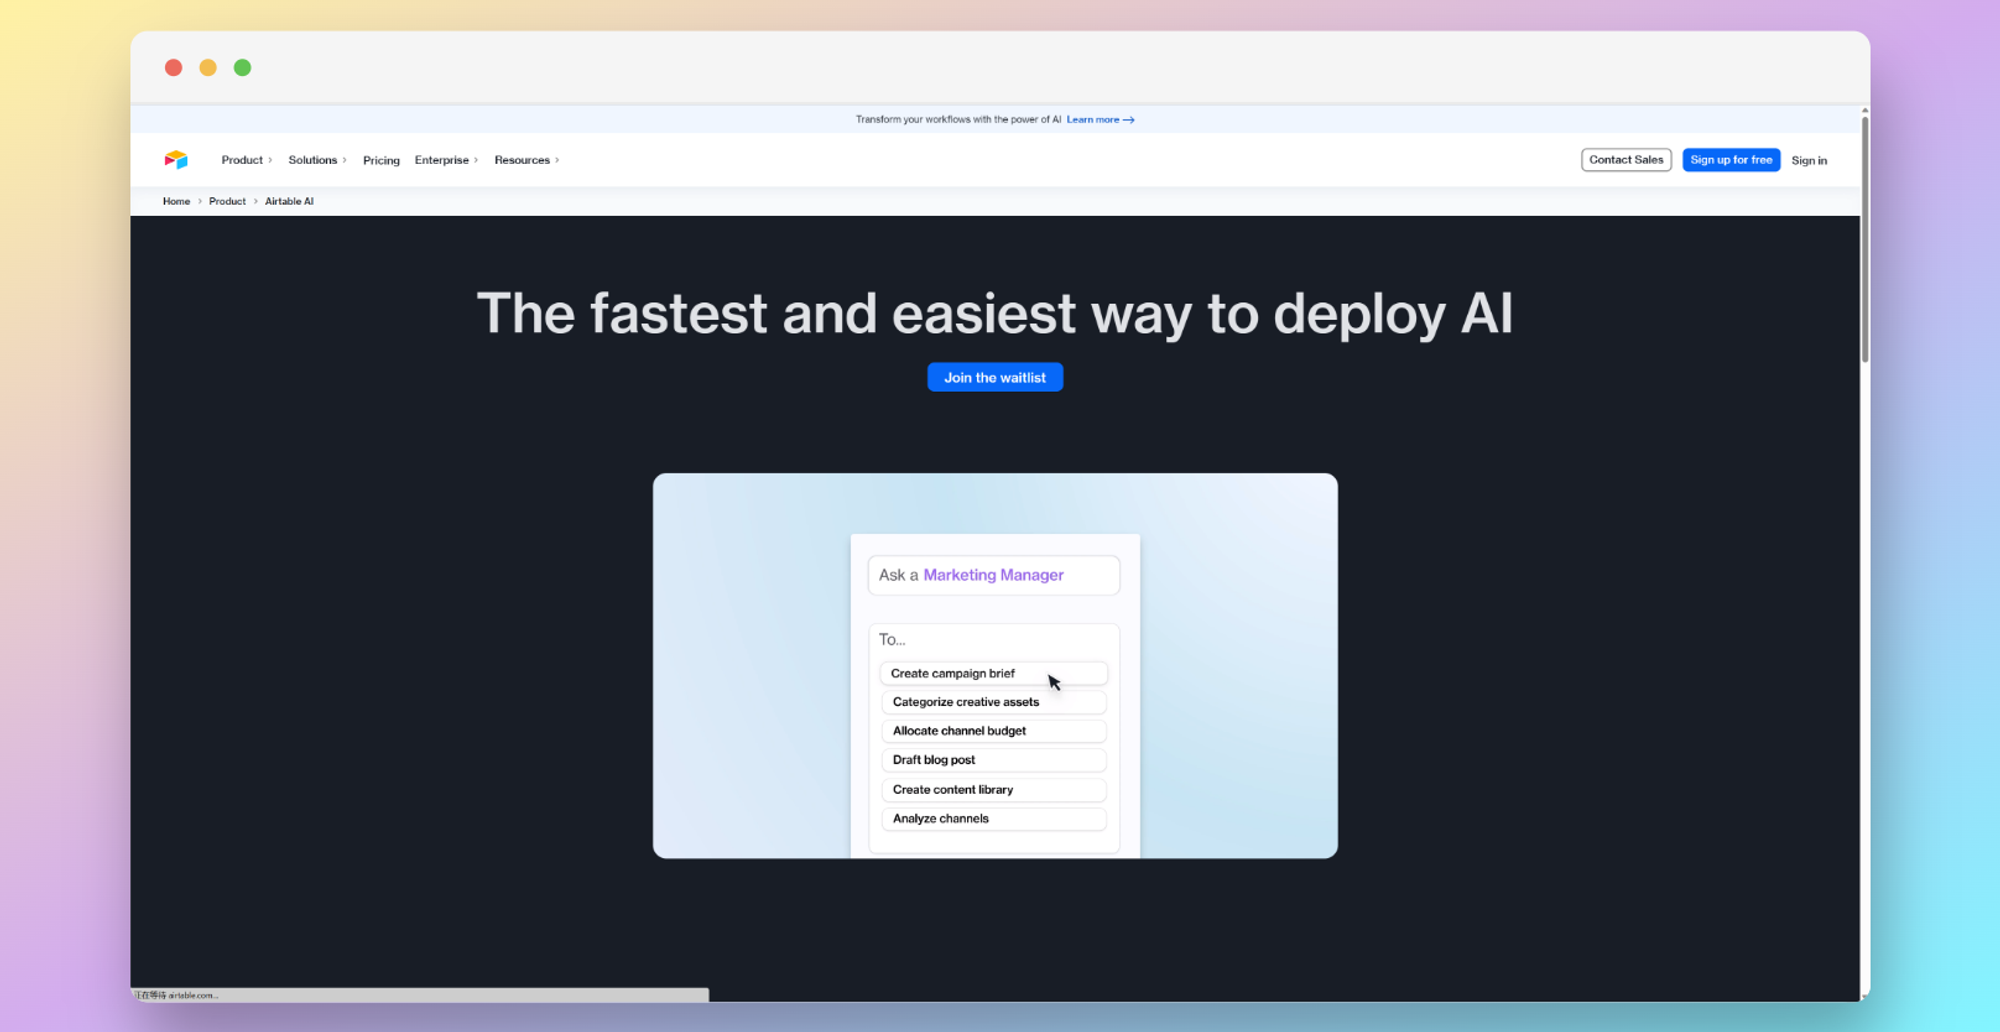Click the yellow minimize window dot
This screenshot has height=1032, width=2000.
pyautogui.click(x=208, y=68)
